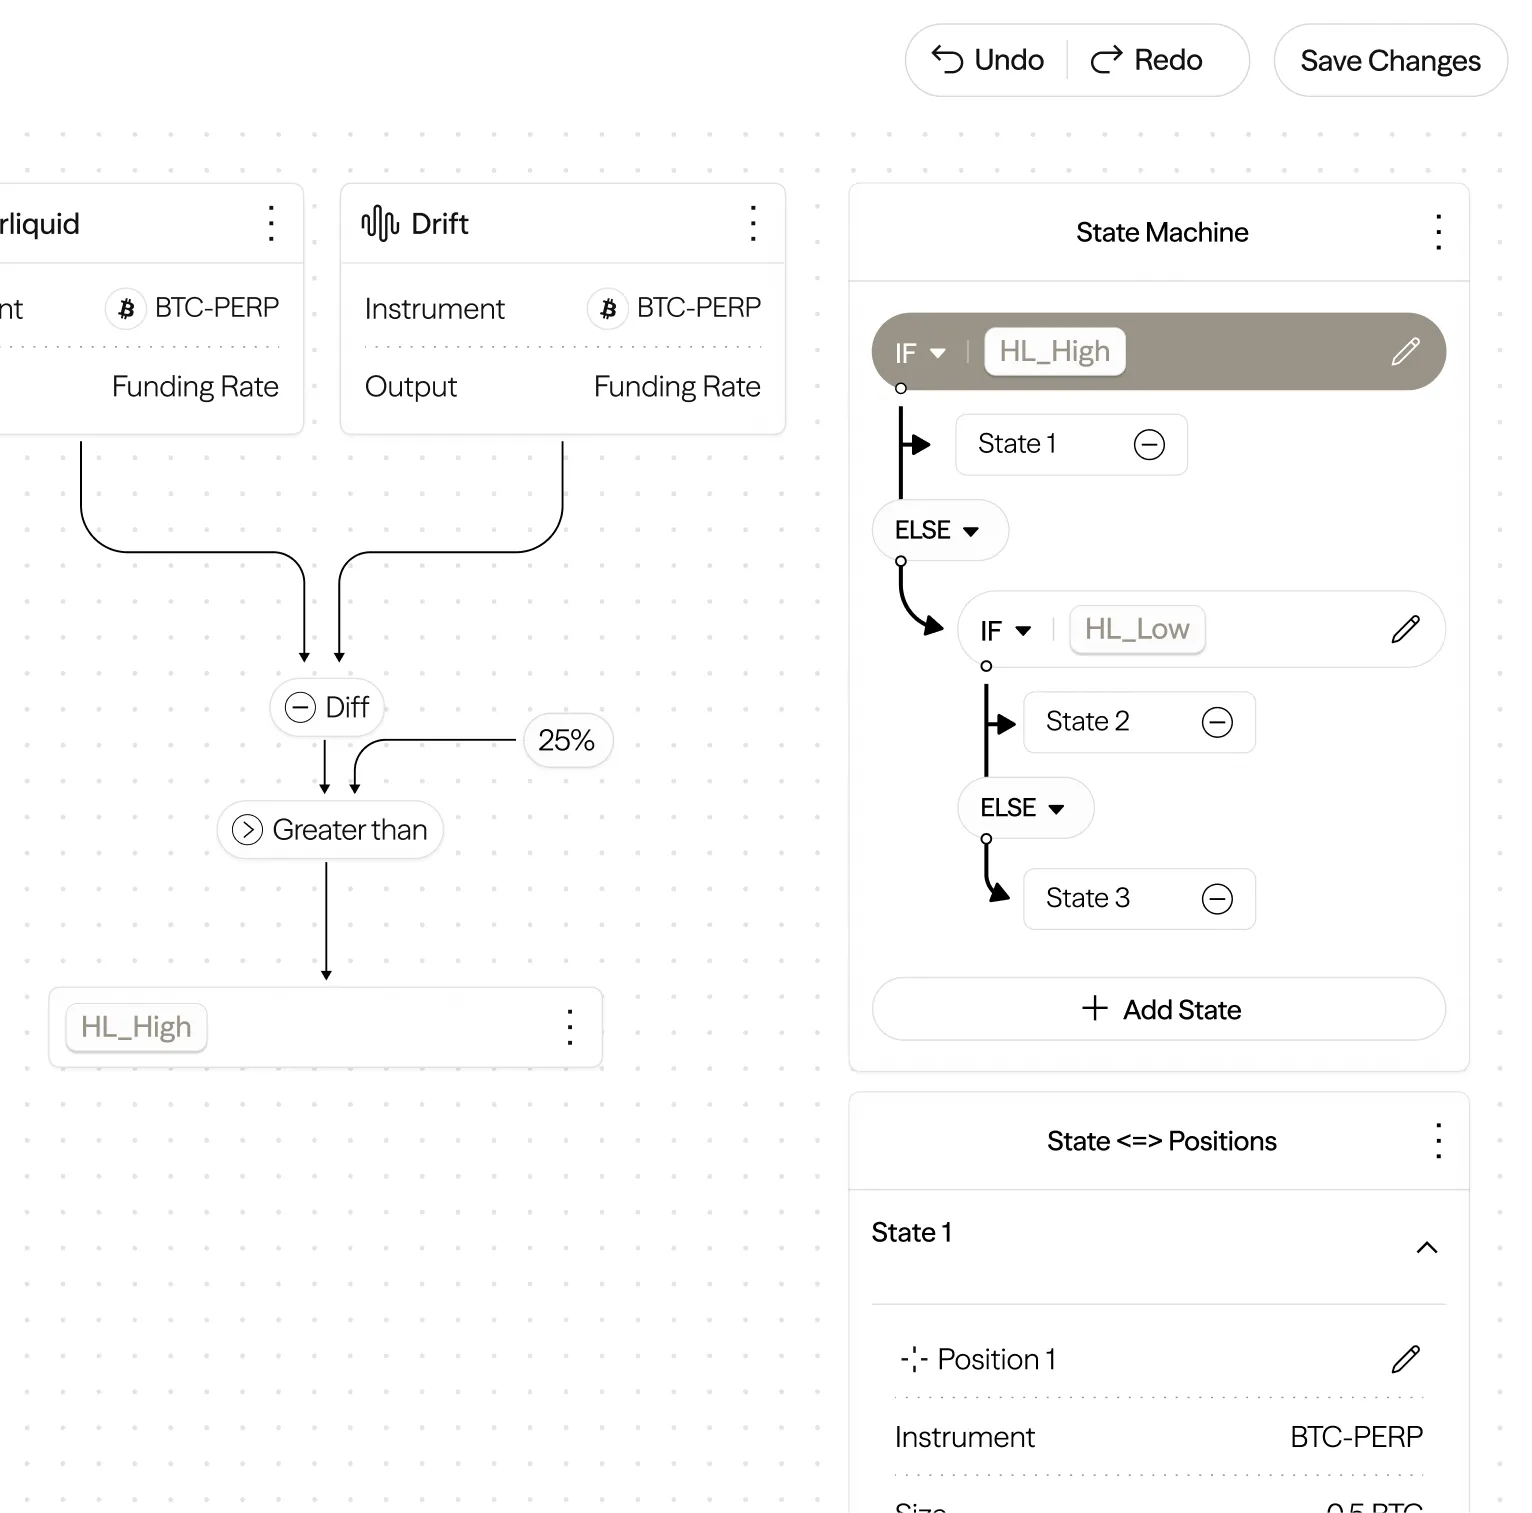Click the Add State button
Screen dimensions: 1532x1513
pos(1159,1009)
